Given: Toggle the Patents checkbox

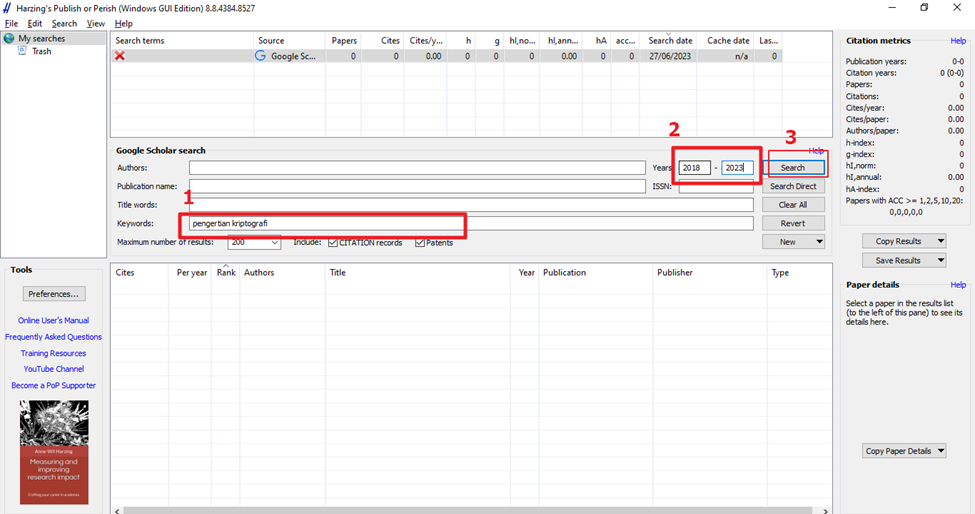Looking at the screenshot, I should pos(420,242).
